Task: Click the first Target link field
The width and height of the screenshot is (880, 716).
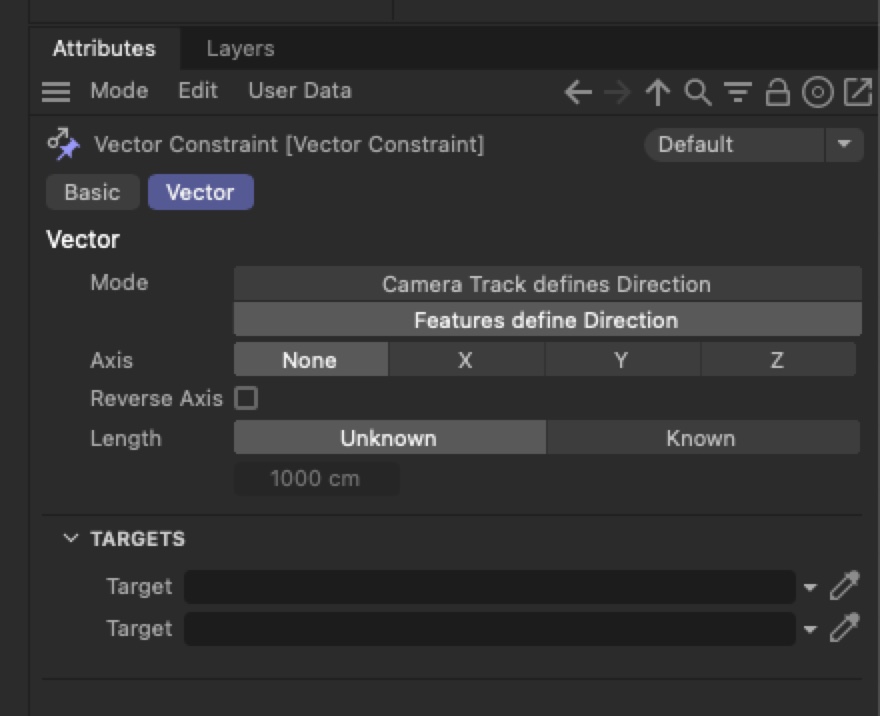Action: click(489, 587)
